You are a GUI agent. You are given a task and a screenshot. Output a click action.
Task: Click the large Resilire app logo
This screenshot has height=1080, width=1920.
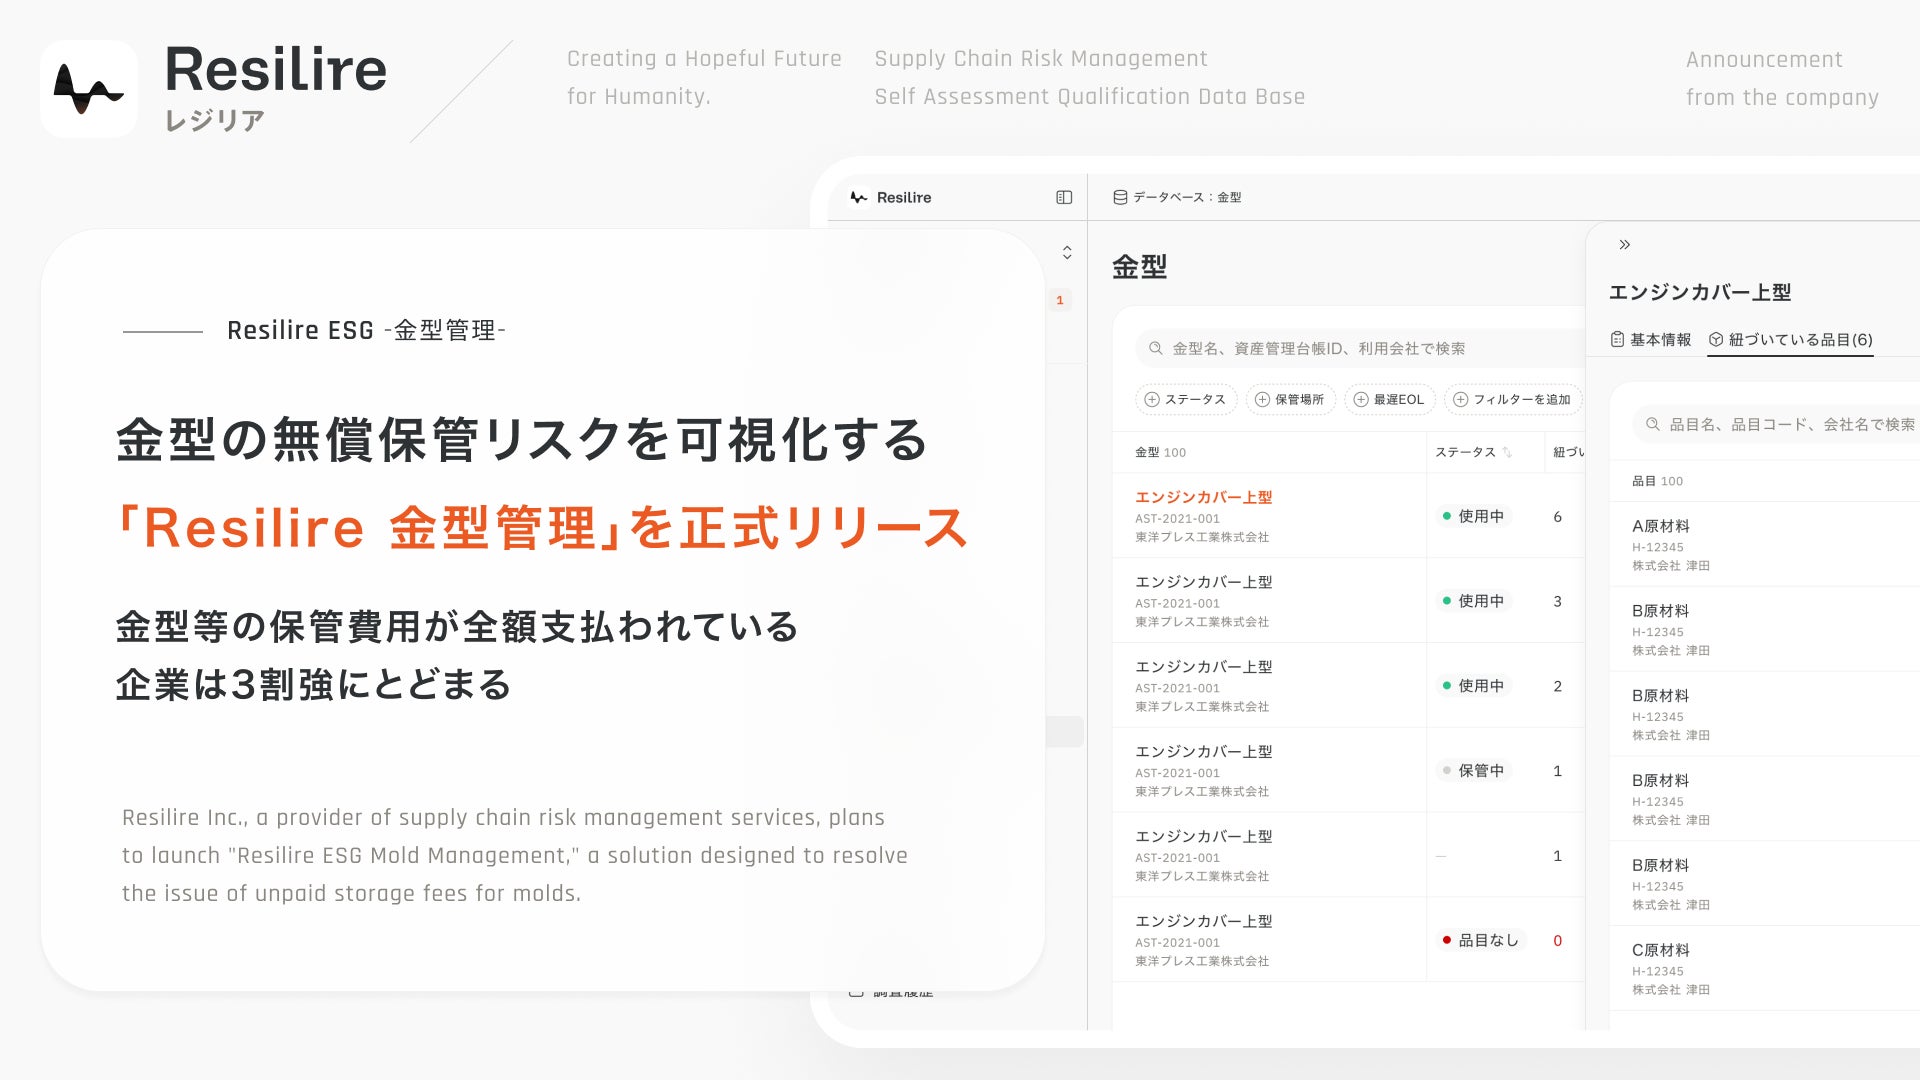(89, 89)
